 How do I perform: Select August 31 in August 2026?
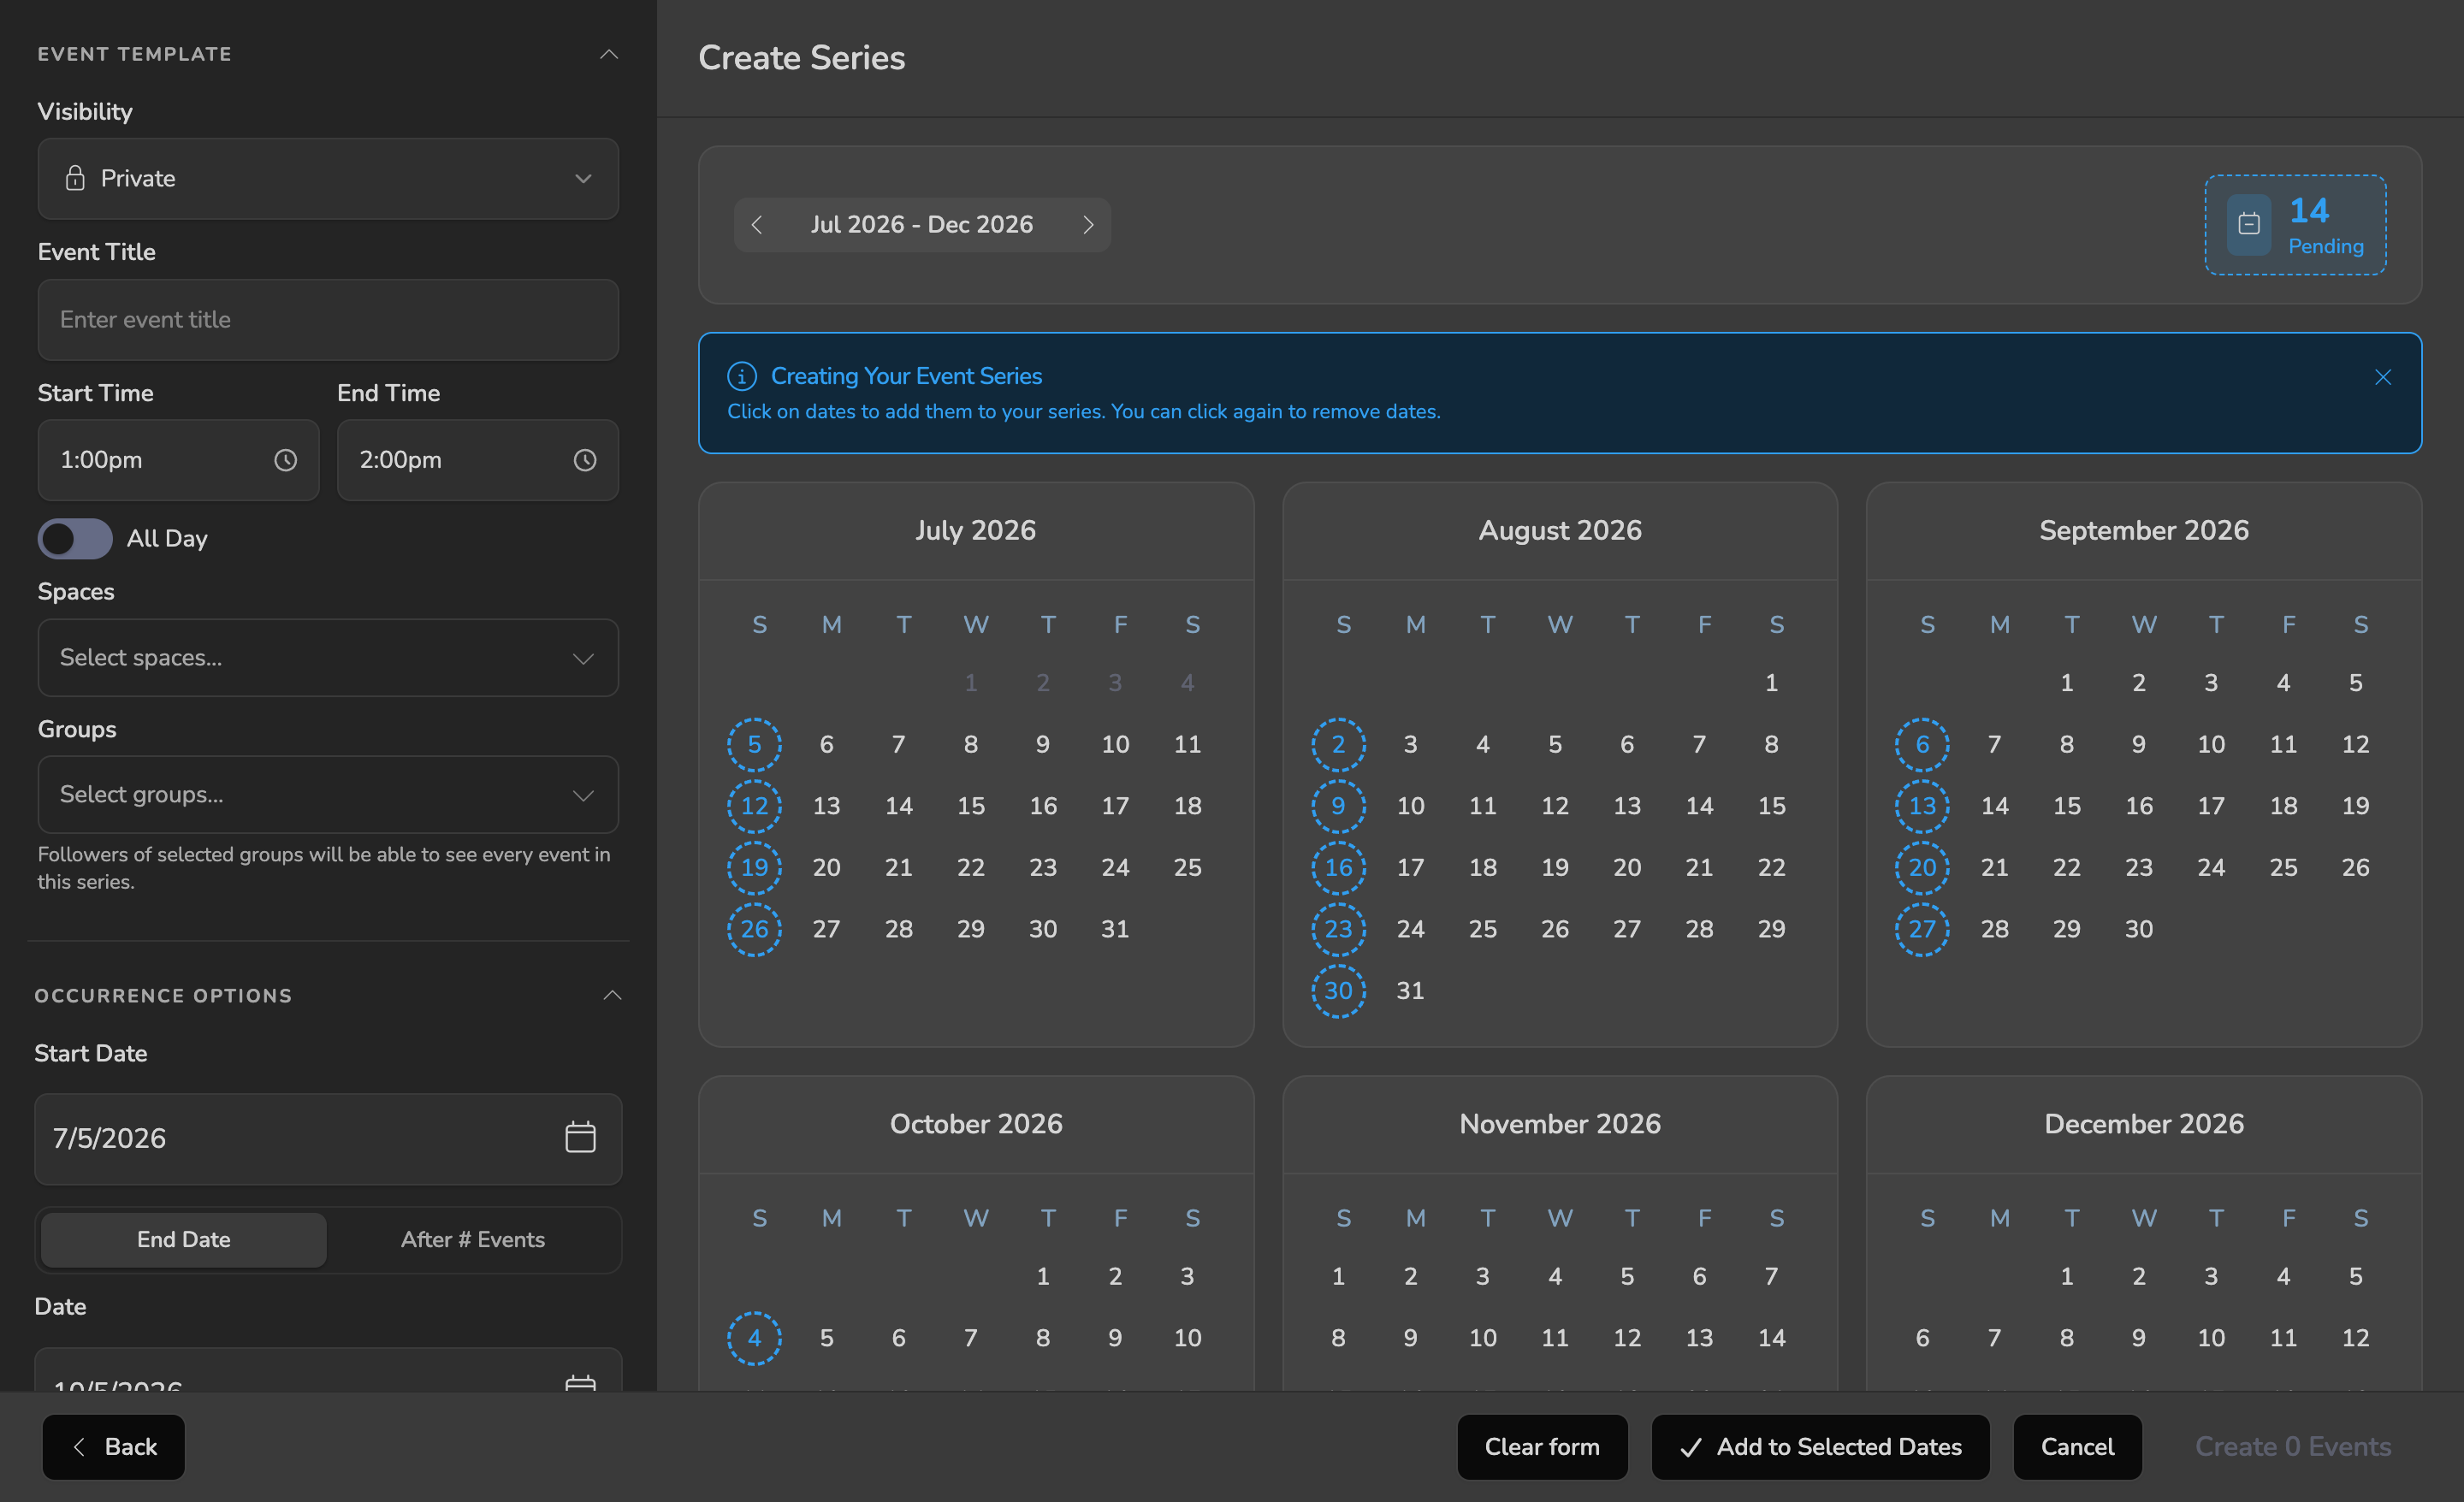(x=1410, y=991)
